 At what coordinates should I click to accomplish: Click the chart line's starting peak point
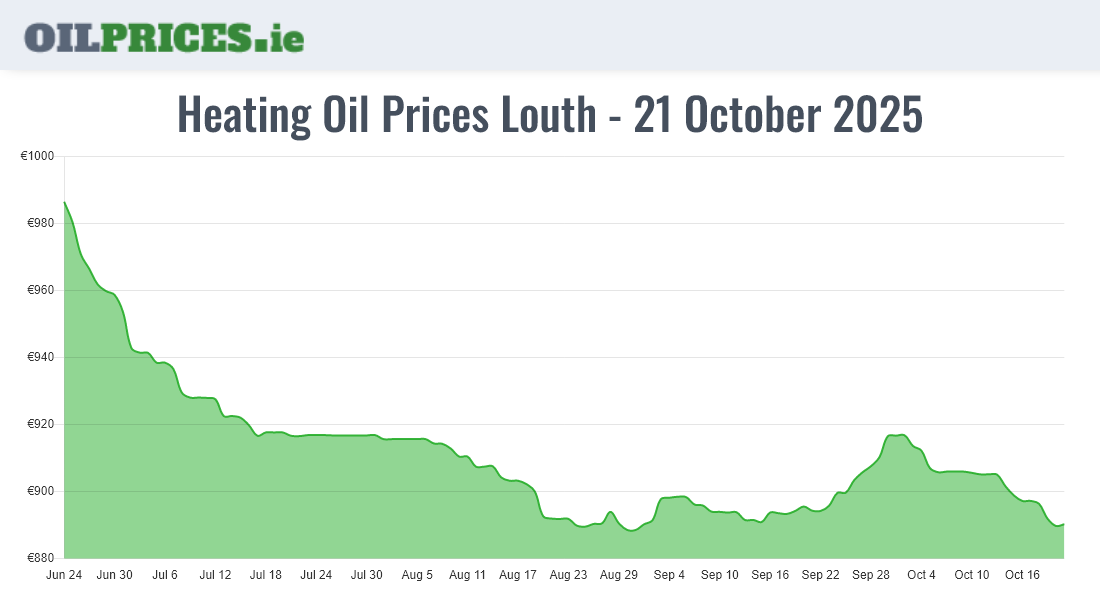64,202
